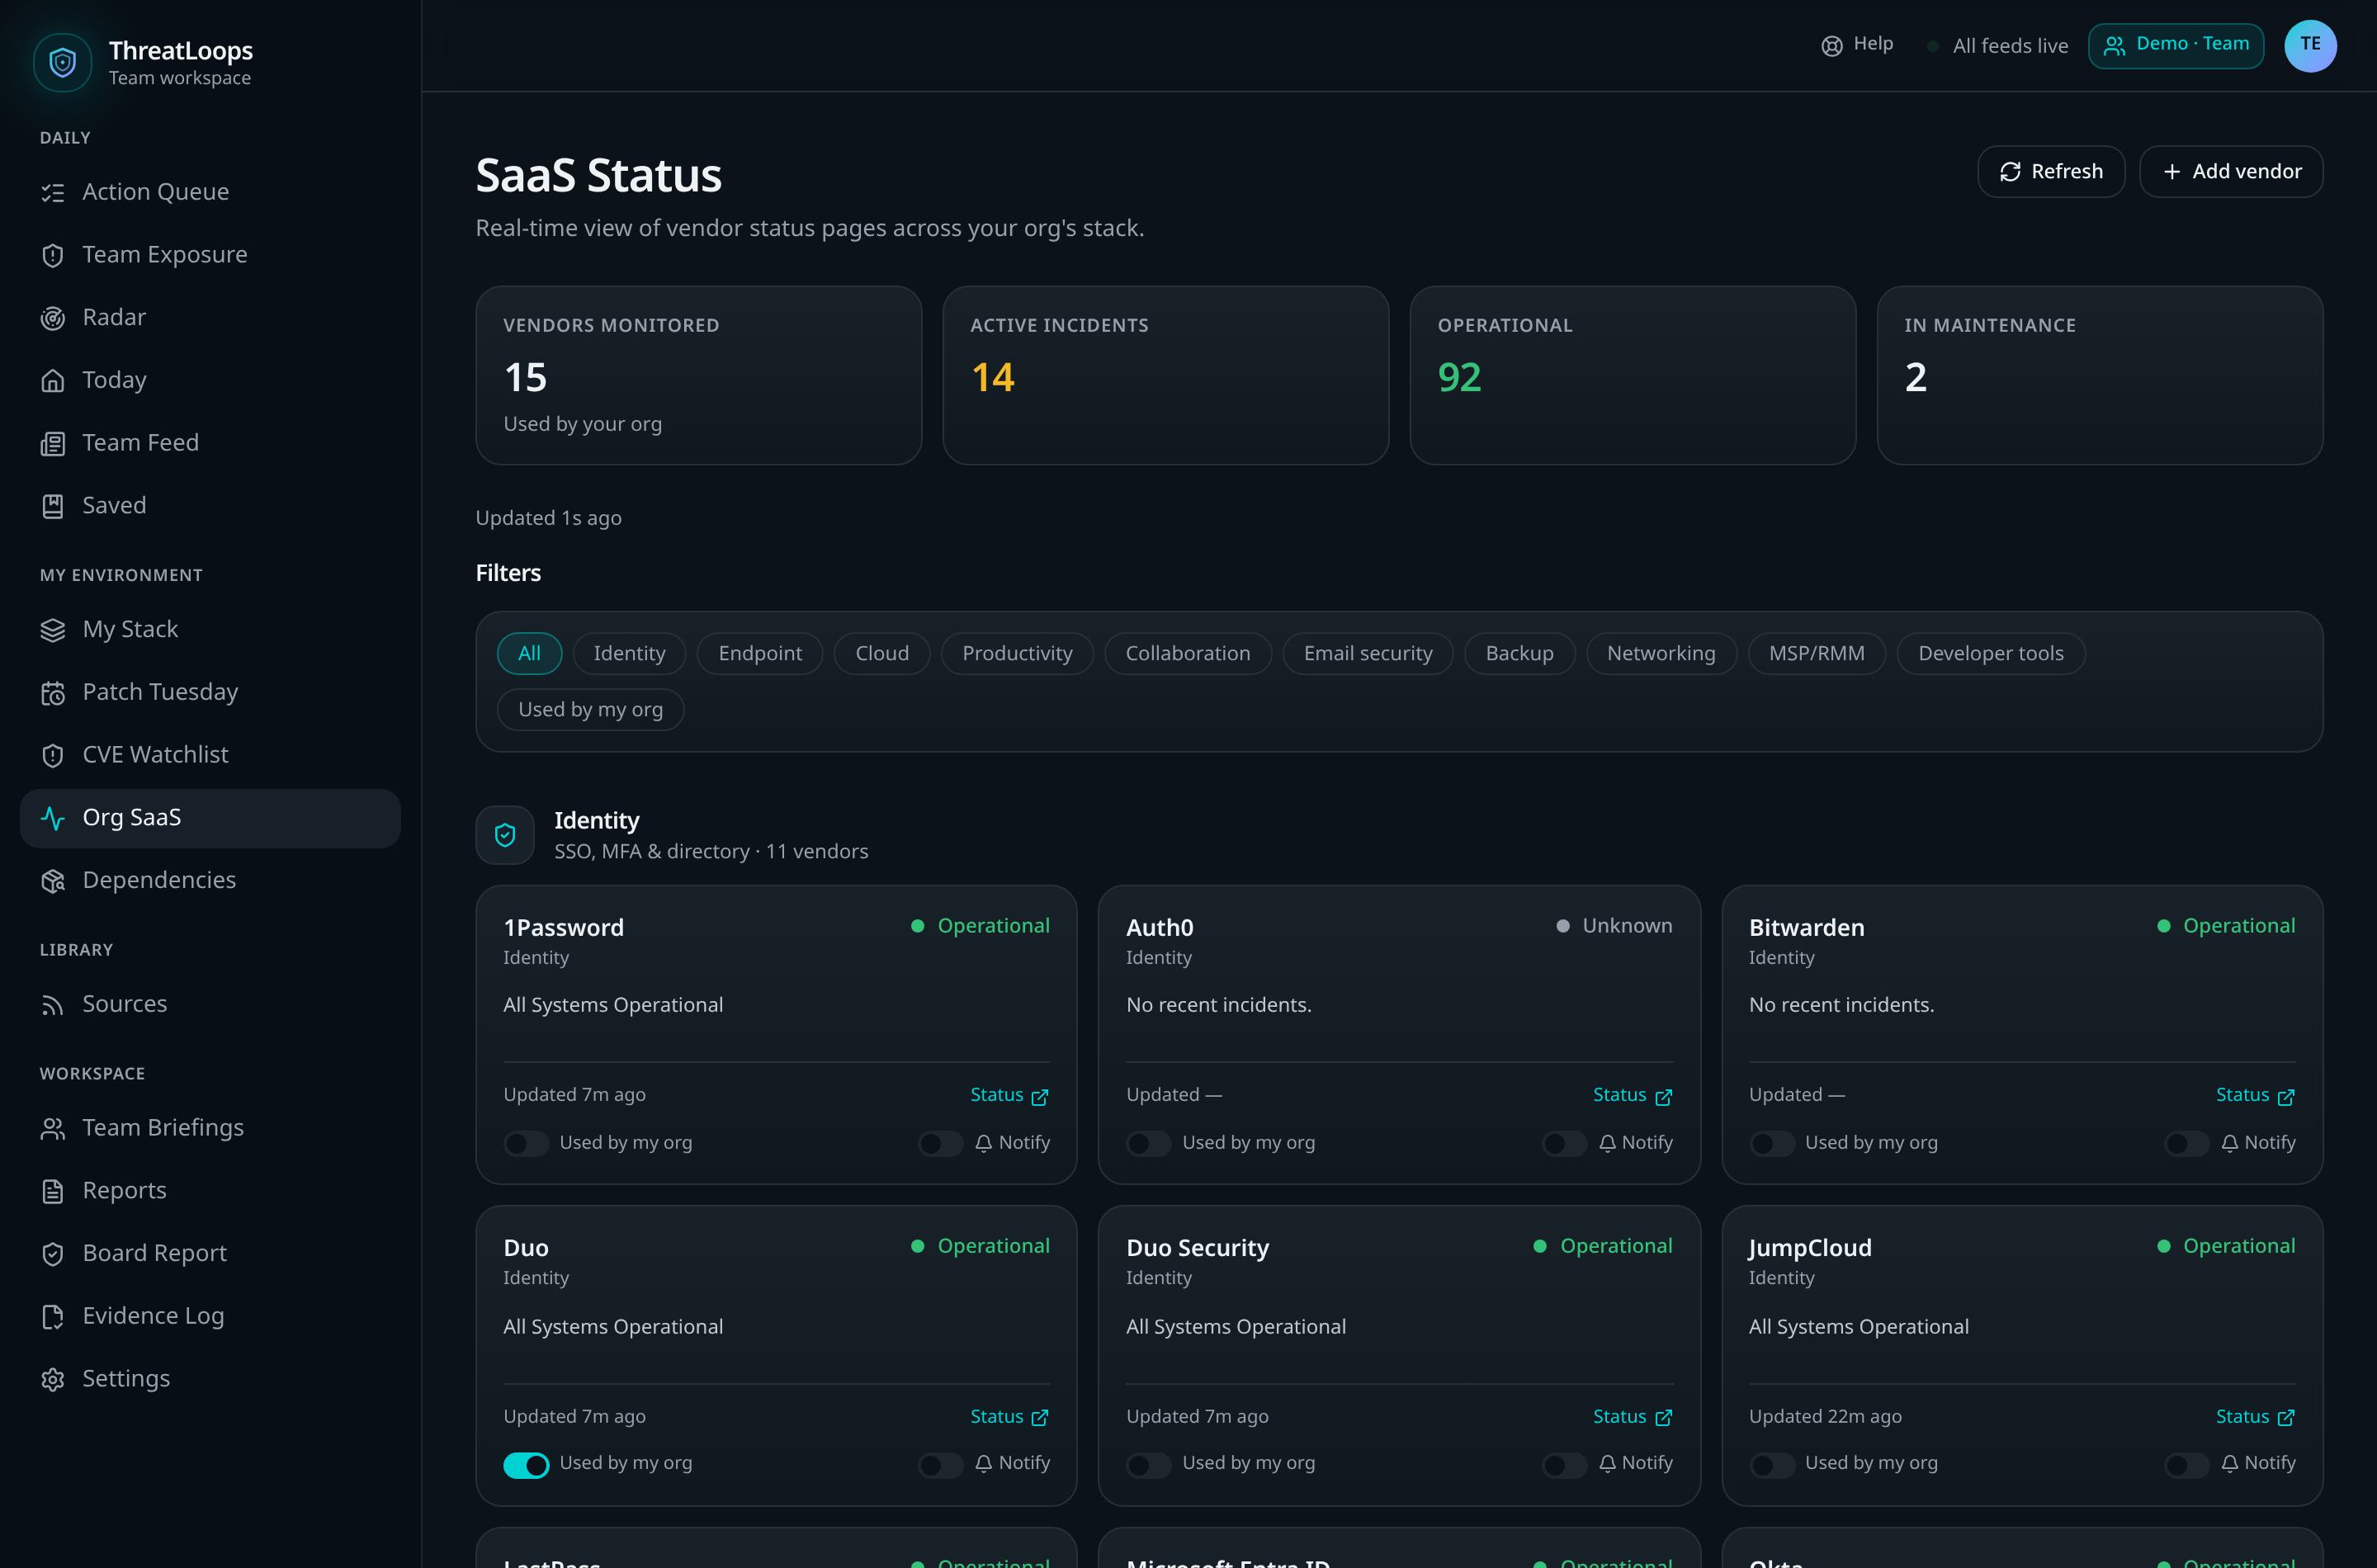Filter vendors by Backup
Viewport: 2377px width, 1568px height.
pos(1519,654)
